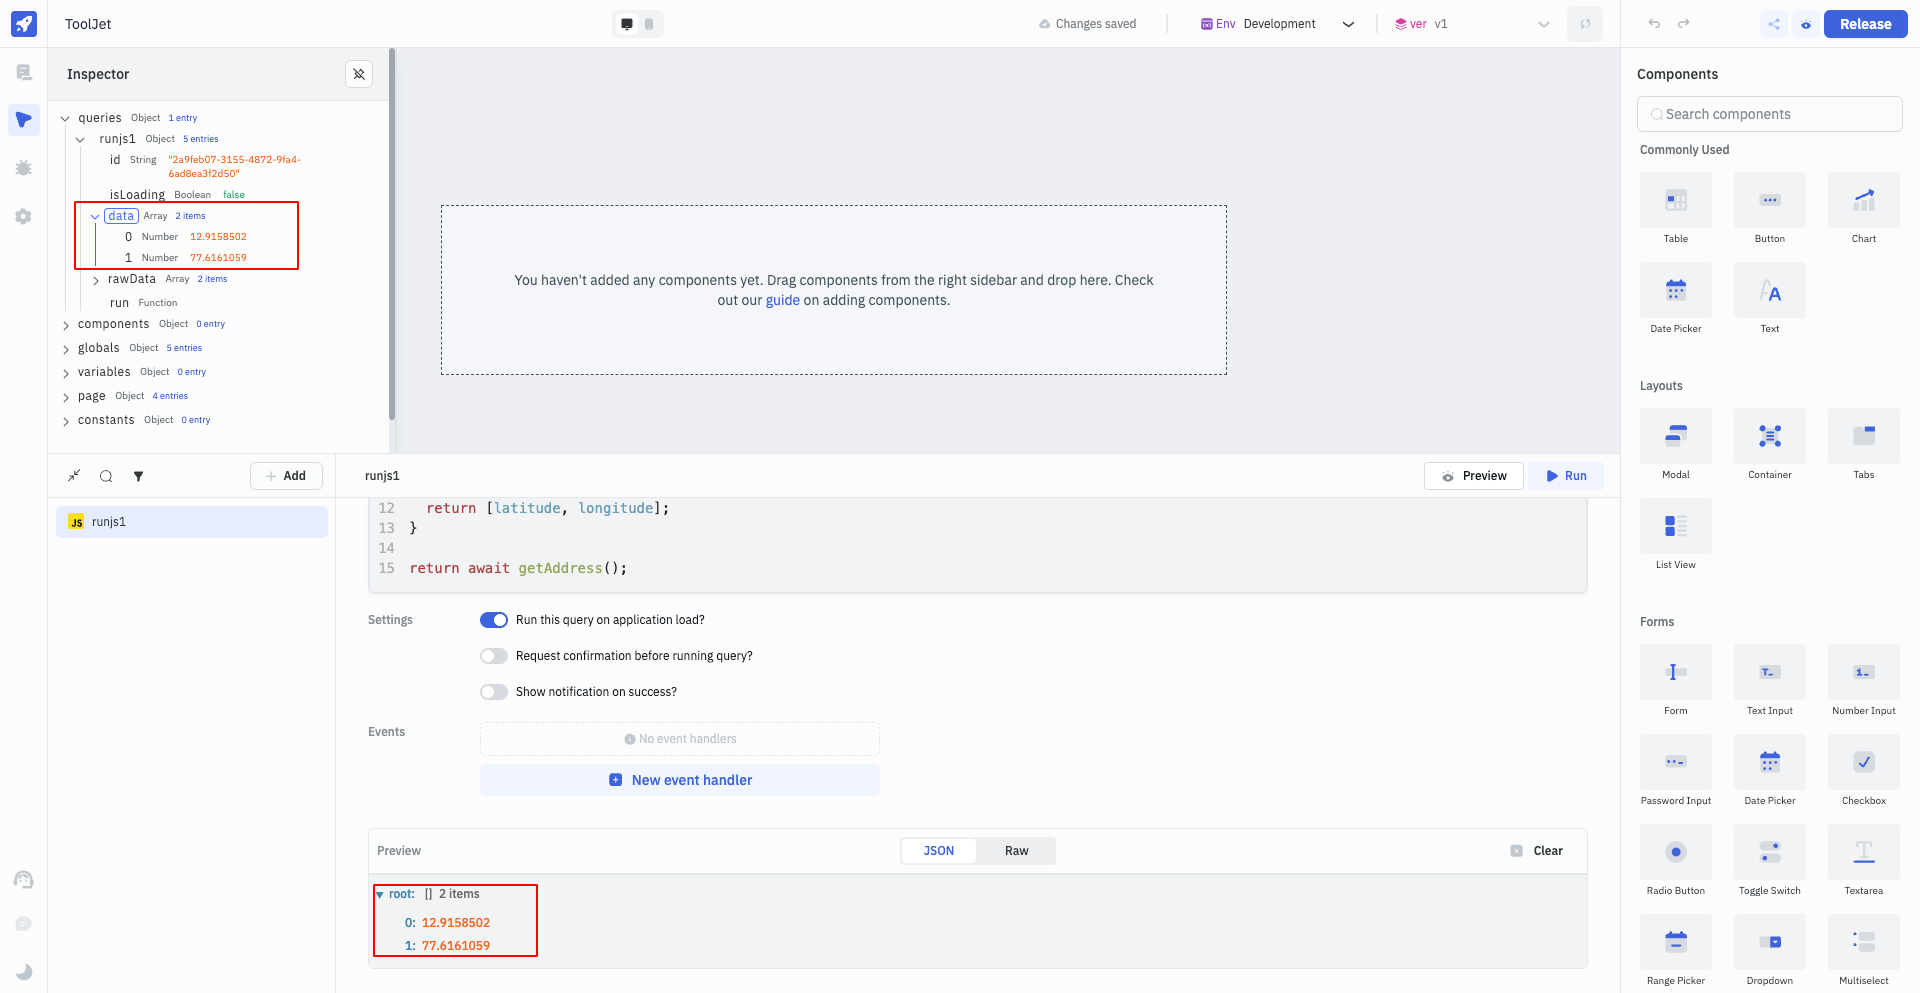The height and width of the screenshot is (993, 1920).
Task: Disable run this query on application load
Action: [494, 620]
